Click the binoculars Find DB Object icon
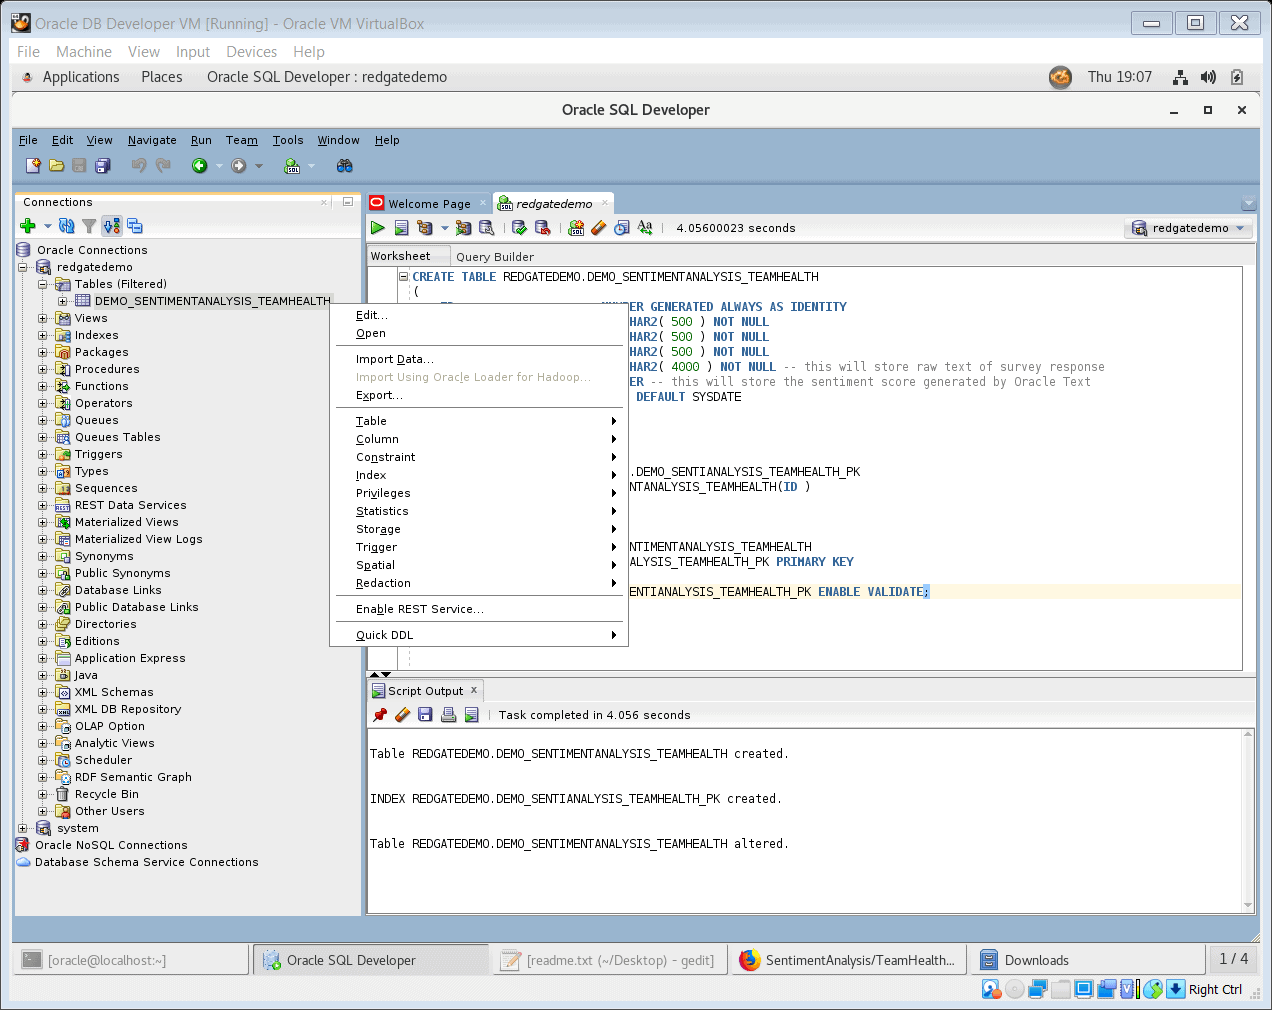This screenshot has height=1010, width=1272. (x=345, y=165)
